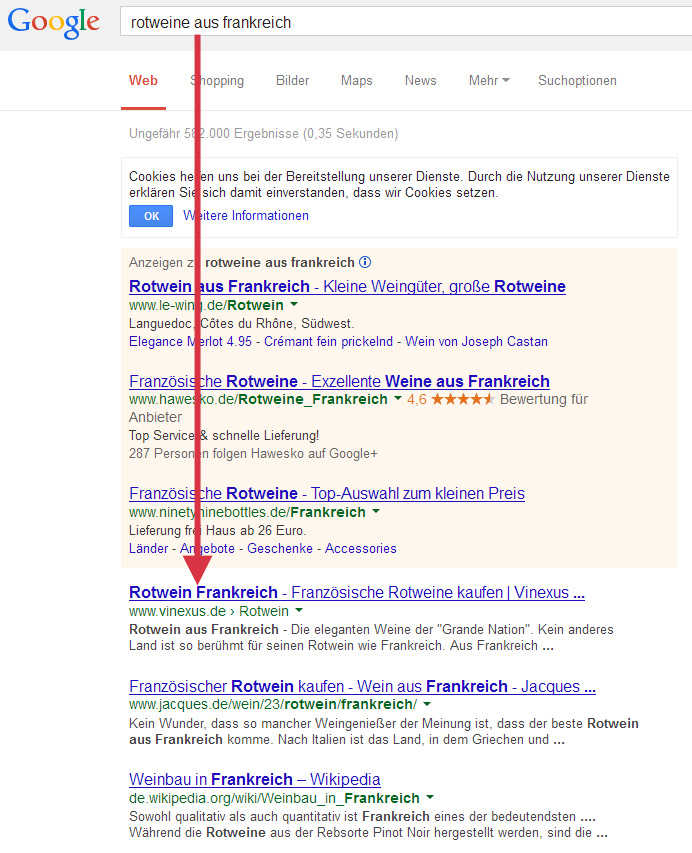Click text 287 Personen folgen Hawesko auf Google+
The image size is (692, 853).
click(253, 454)
